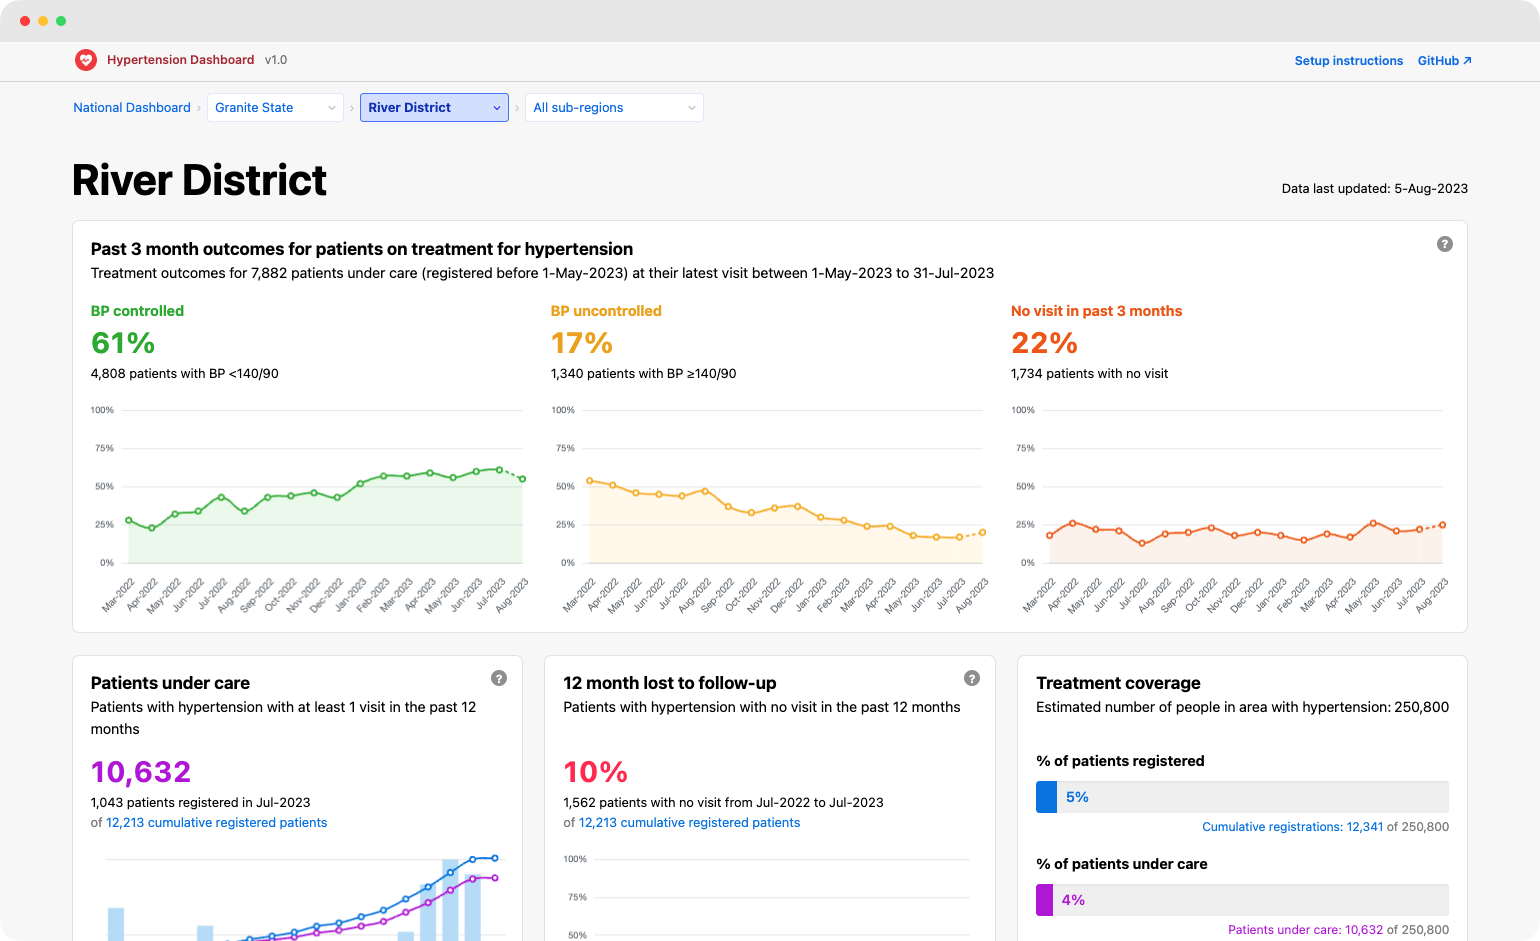The height and width of the screenshot is (941, 1540).
Task: Click % of patients under care label
Action: pyautogui.click(x=1122, y=864)
